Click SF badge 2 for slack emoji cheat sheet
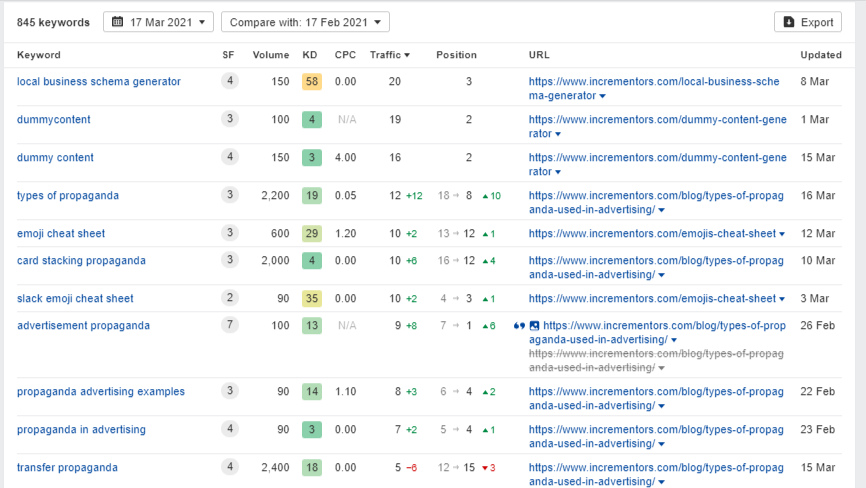866x488 pixels. [230, 298]
